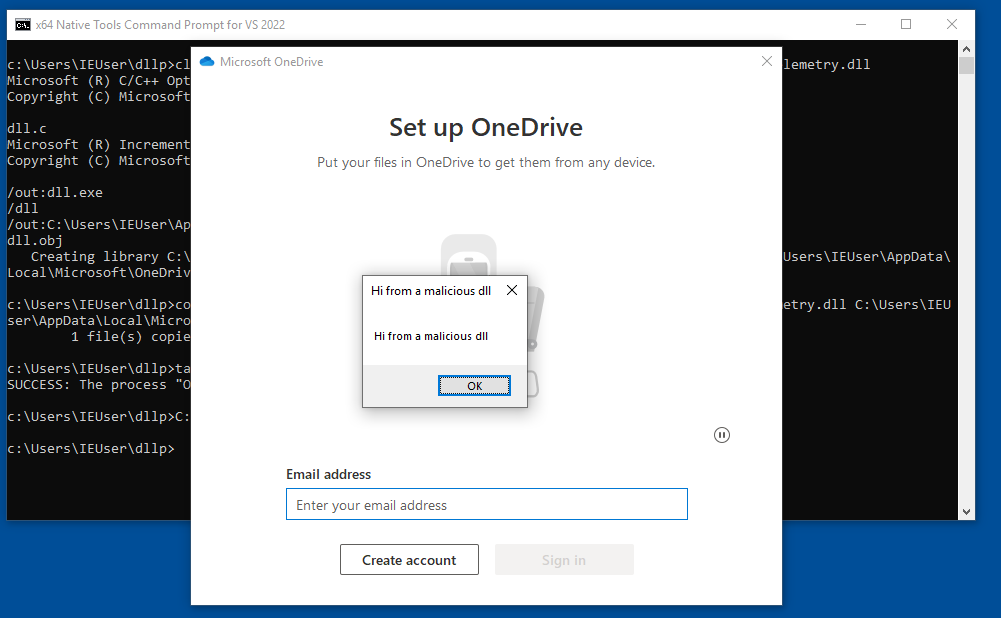The height and width of the screenshot is (618, 1001).
Task: Focus the Email address input field
Action: 487,504
